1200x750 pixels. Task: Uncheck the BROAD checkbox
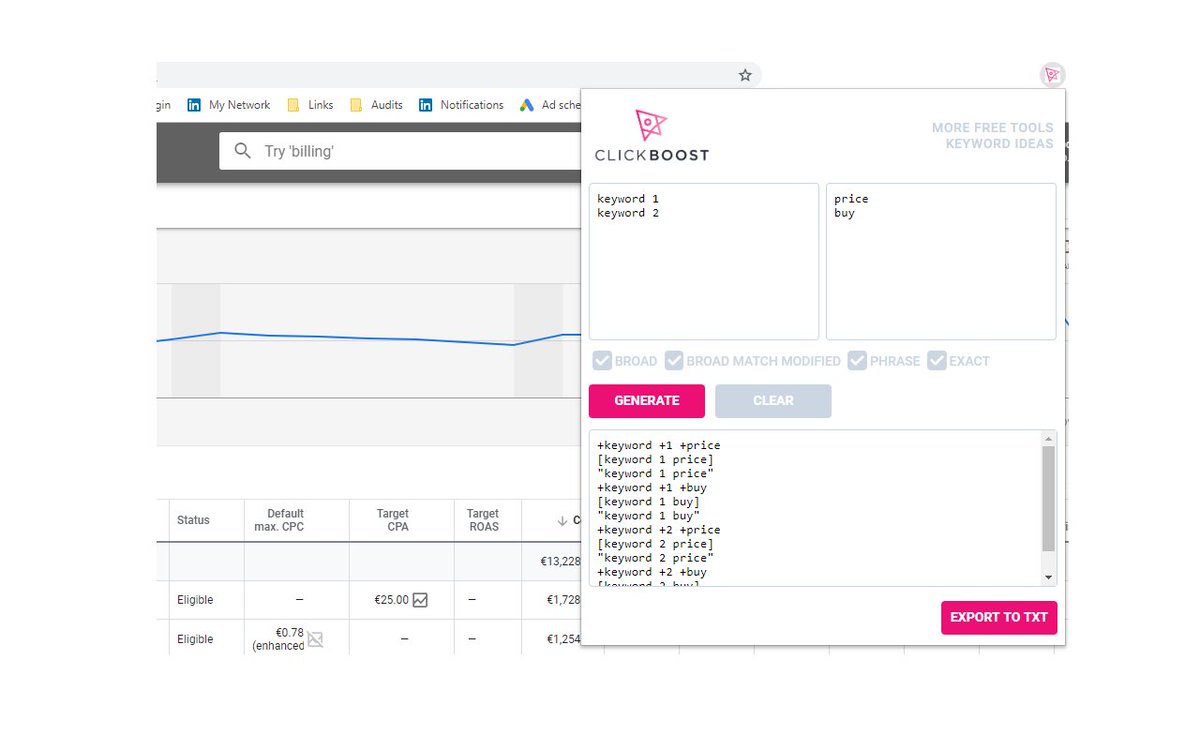(602, 361)
